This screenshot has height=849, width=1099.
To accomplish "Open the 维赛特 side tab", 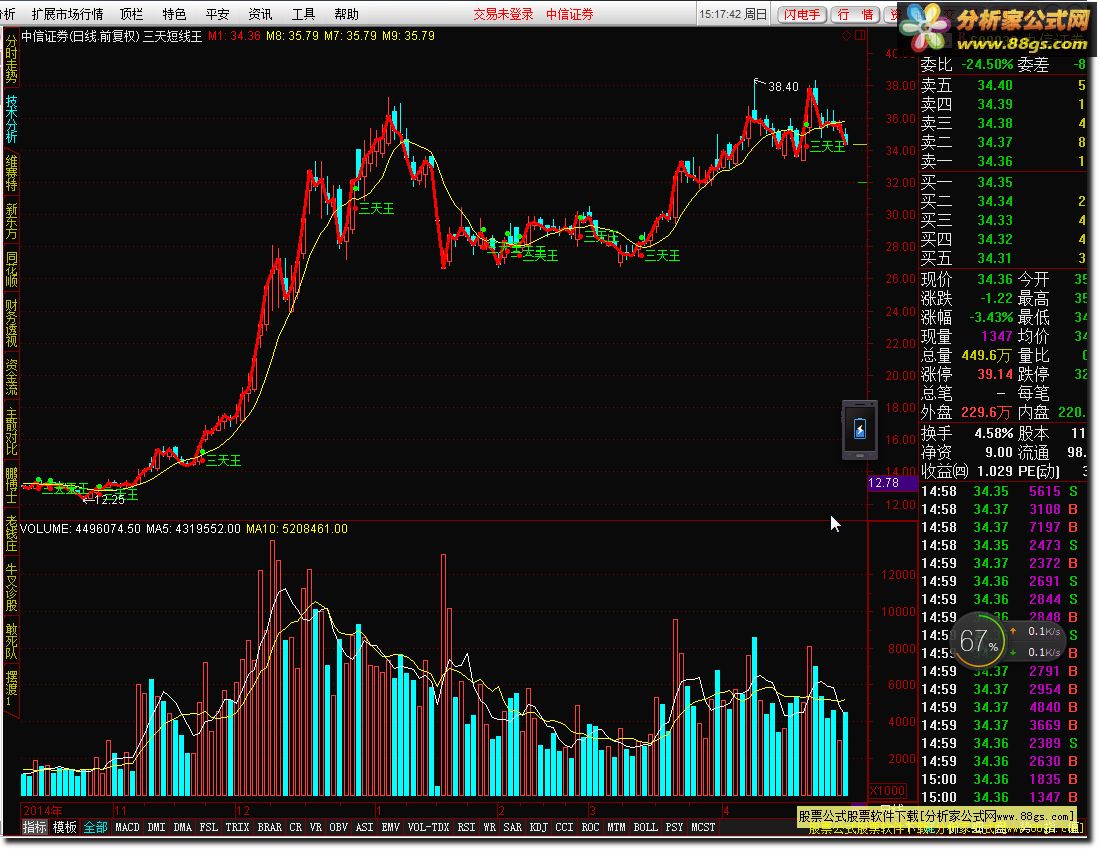I will [x=11, y=173].
